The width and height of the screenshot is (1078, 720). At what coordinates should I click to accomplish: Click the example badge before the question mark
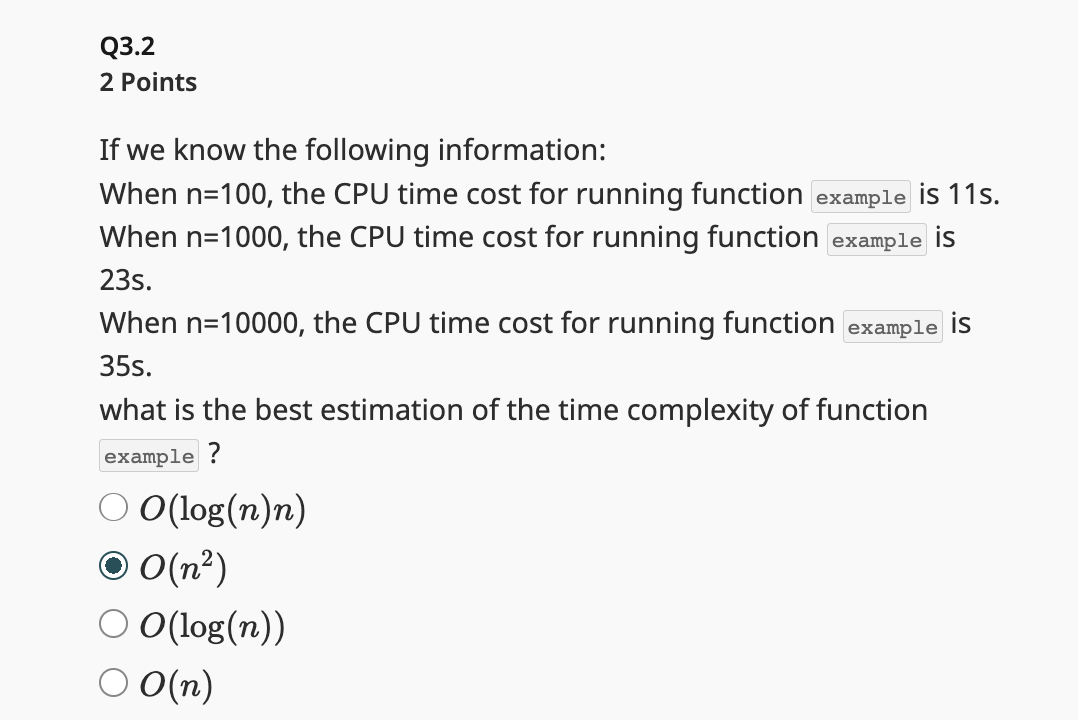(148, 455)
